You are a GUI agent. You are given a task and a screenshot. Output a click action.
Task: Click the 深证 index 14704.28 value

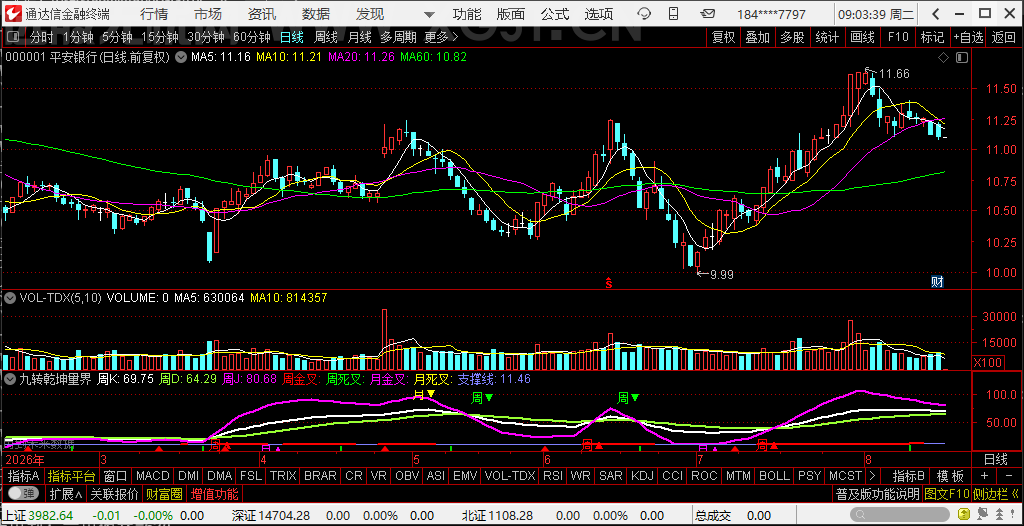pos(283,516)
